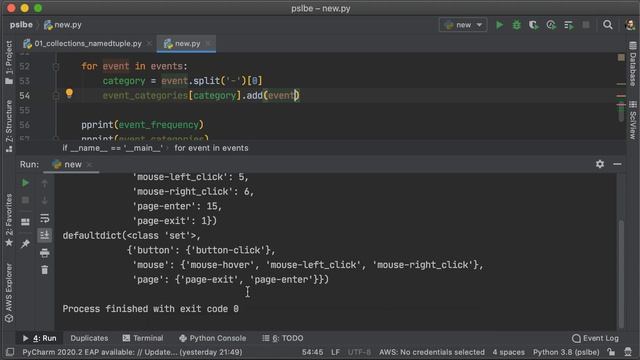
Task: Open the user avatar icon
Action: (x=630, y=25)
